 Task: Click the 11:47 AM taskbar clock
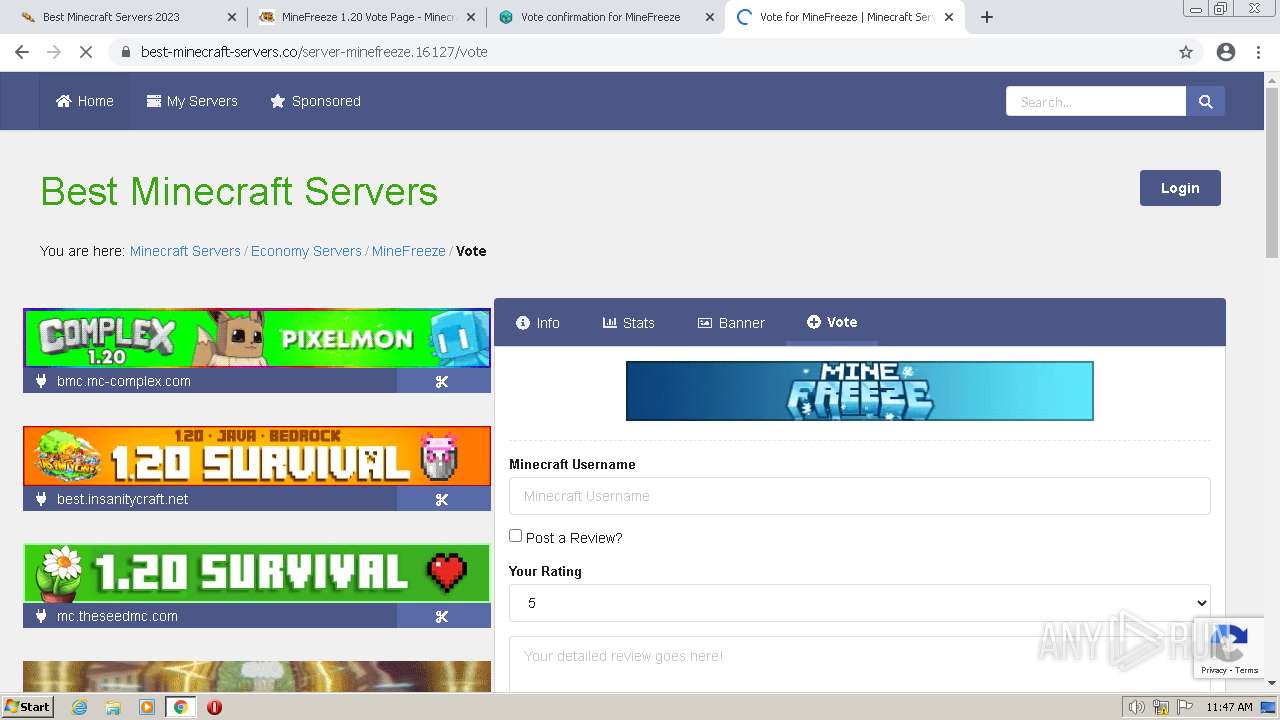coord(1229,707)
